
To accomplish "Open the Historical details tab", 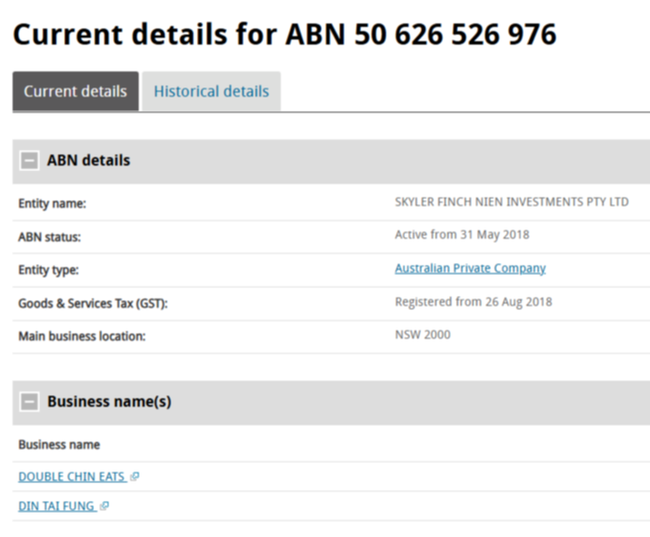I will pos(211,91).
